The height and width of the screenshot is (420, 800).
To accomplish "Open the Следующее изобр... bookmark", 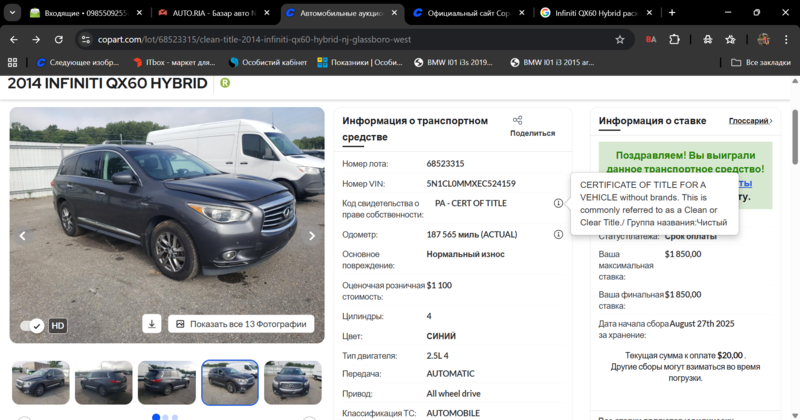I will [78, 62].
